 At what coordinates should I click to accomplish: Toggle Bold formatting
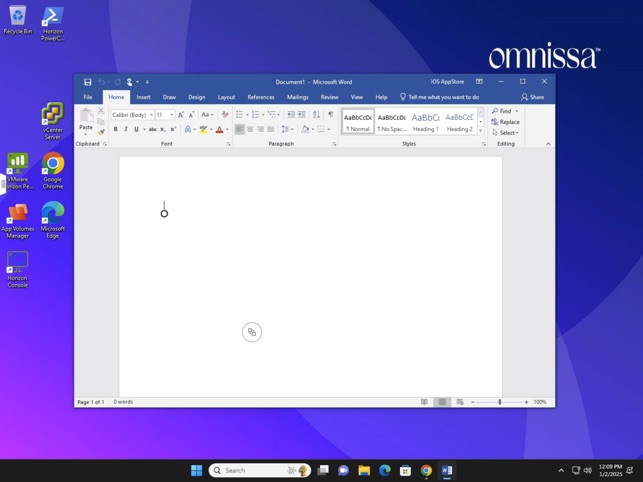pos(116,129)
